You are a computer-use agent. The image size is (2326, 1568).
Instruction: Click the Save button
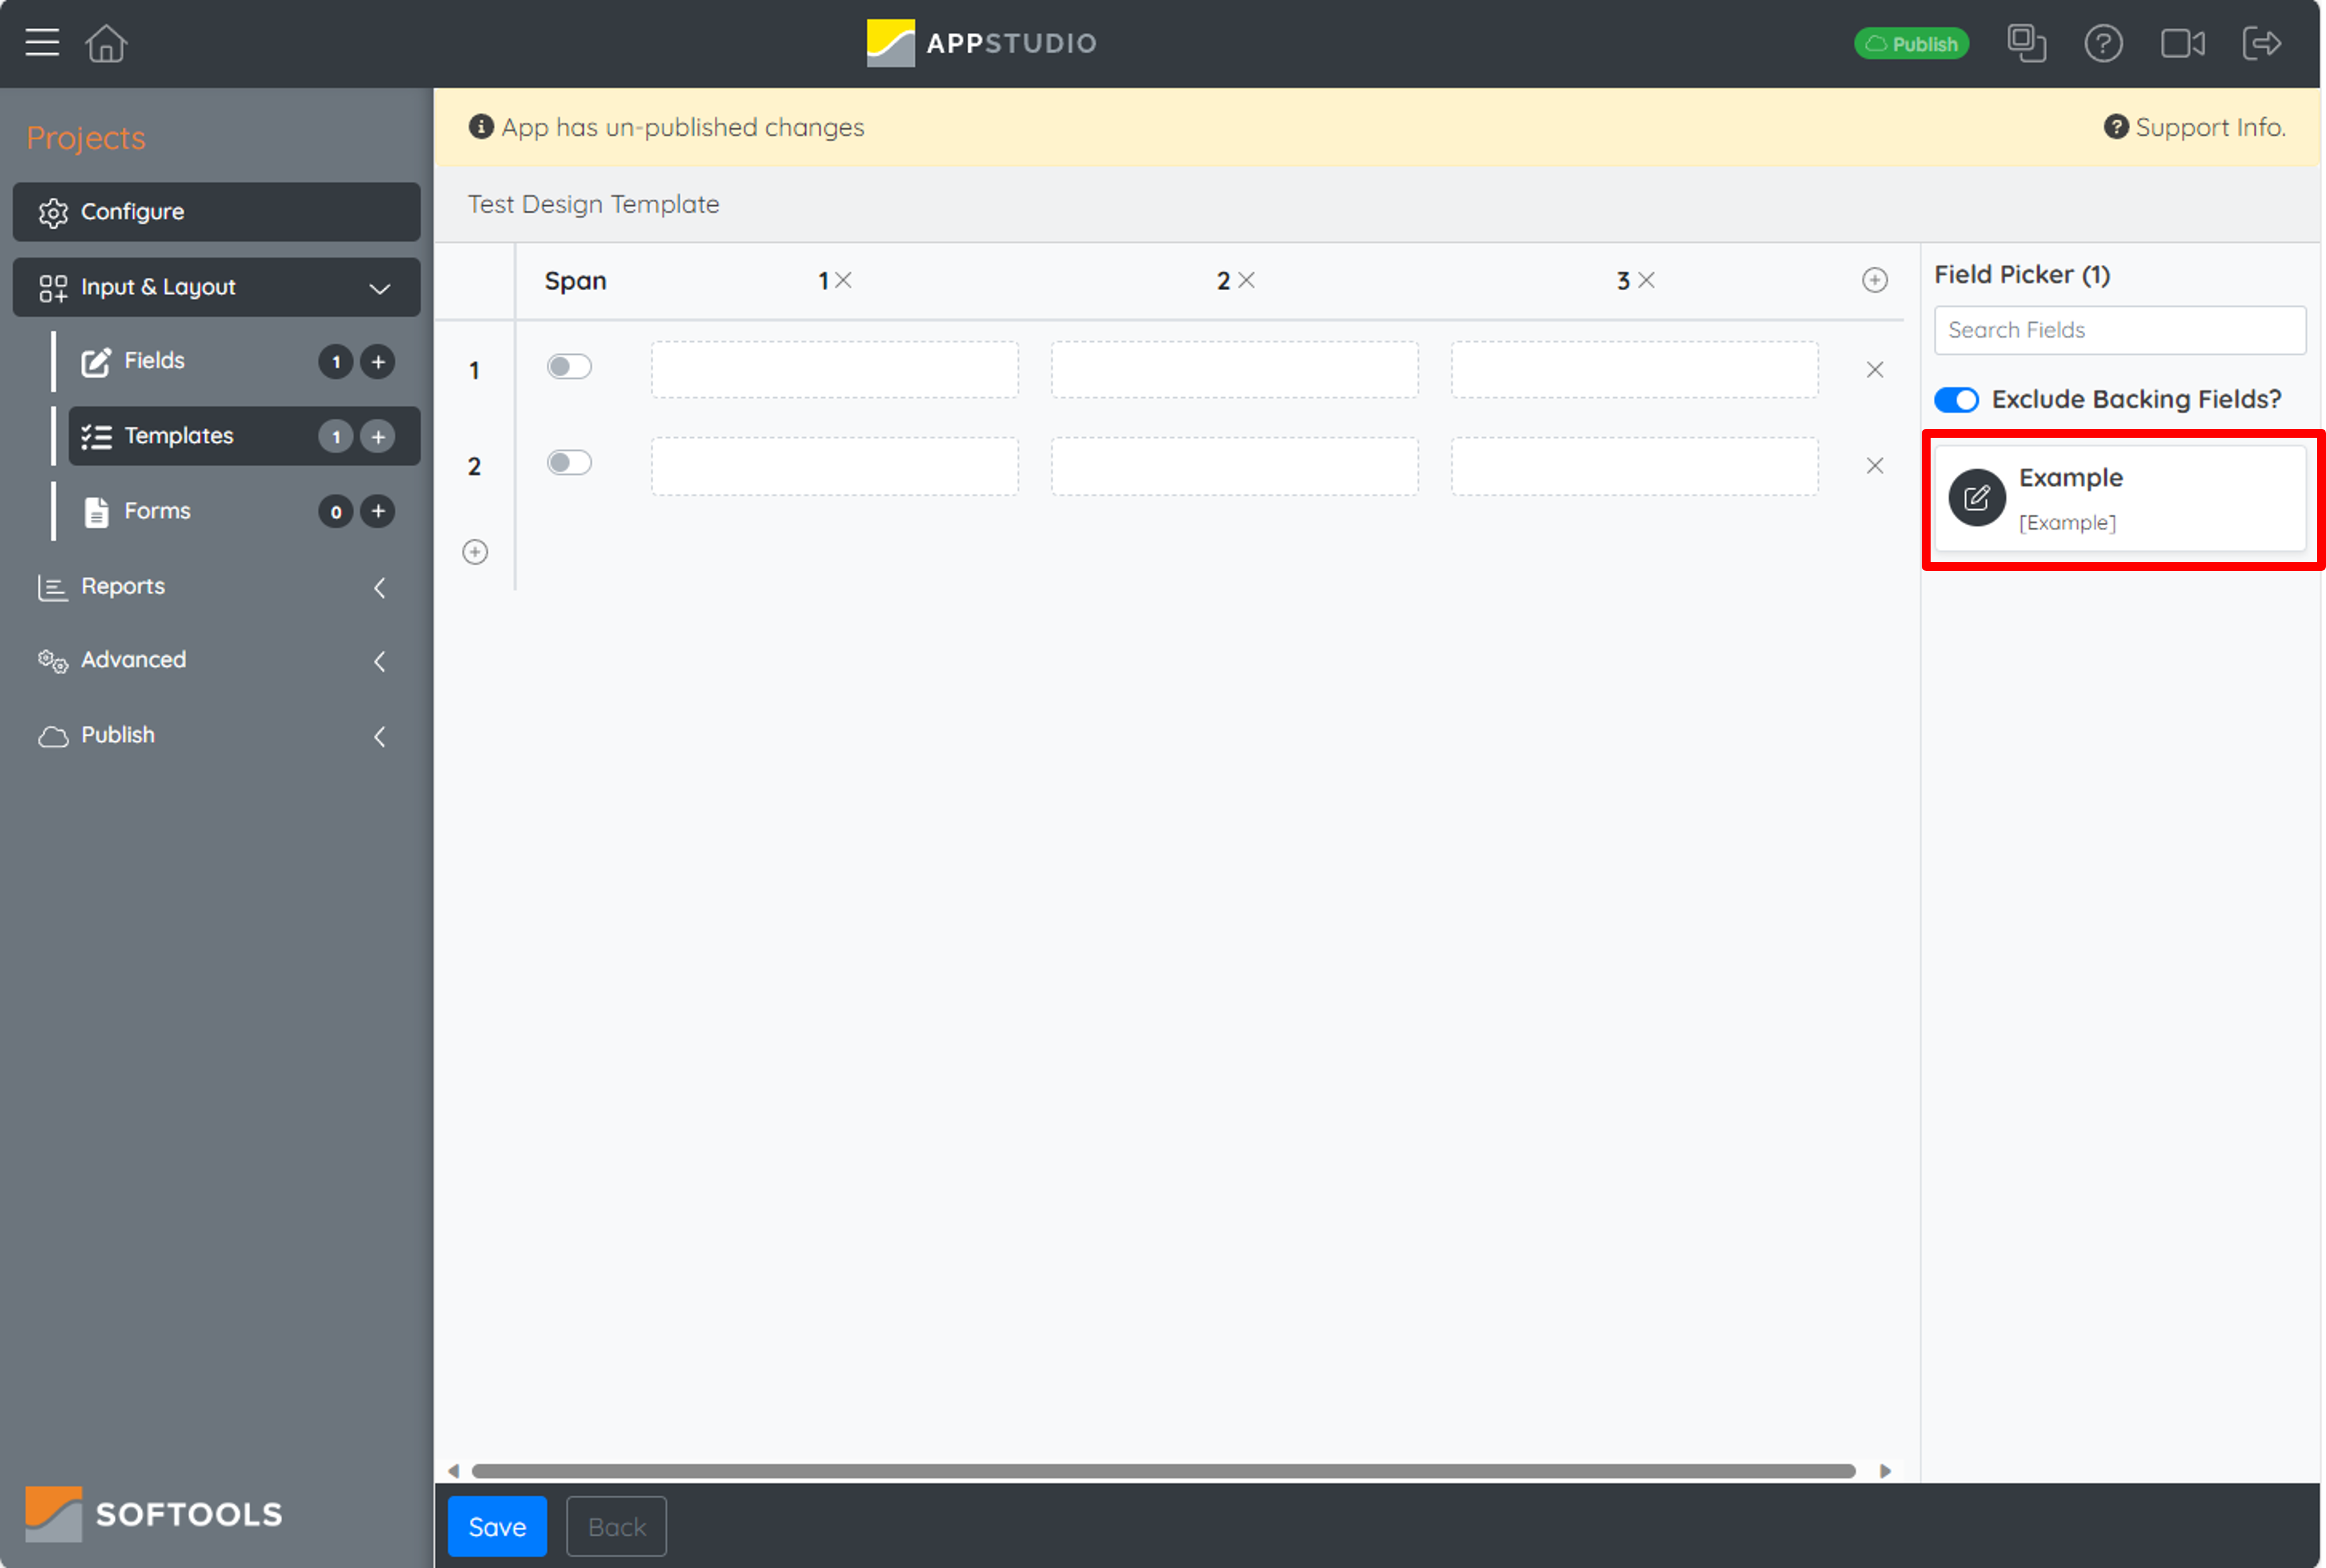(497, 1526)
